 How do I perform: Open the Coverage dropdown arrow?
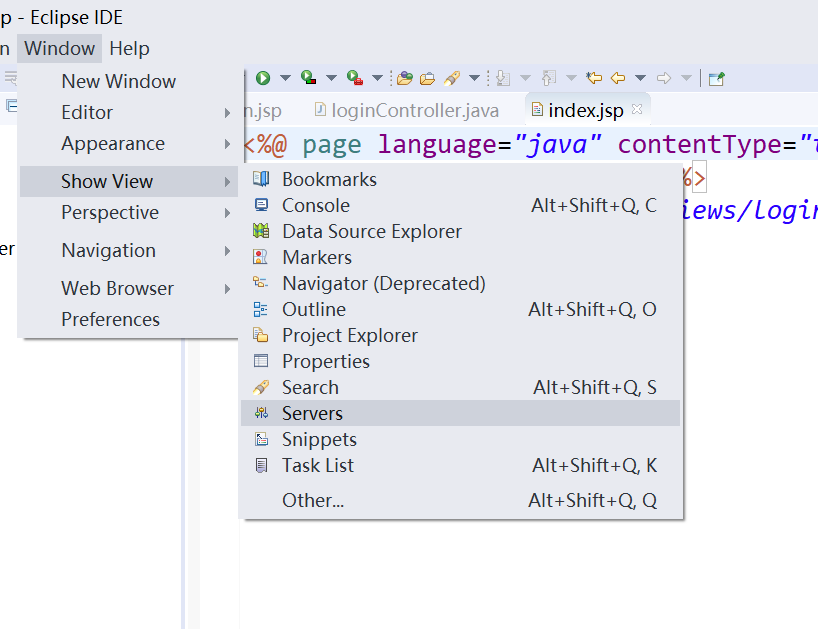(331, 78)
